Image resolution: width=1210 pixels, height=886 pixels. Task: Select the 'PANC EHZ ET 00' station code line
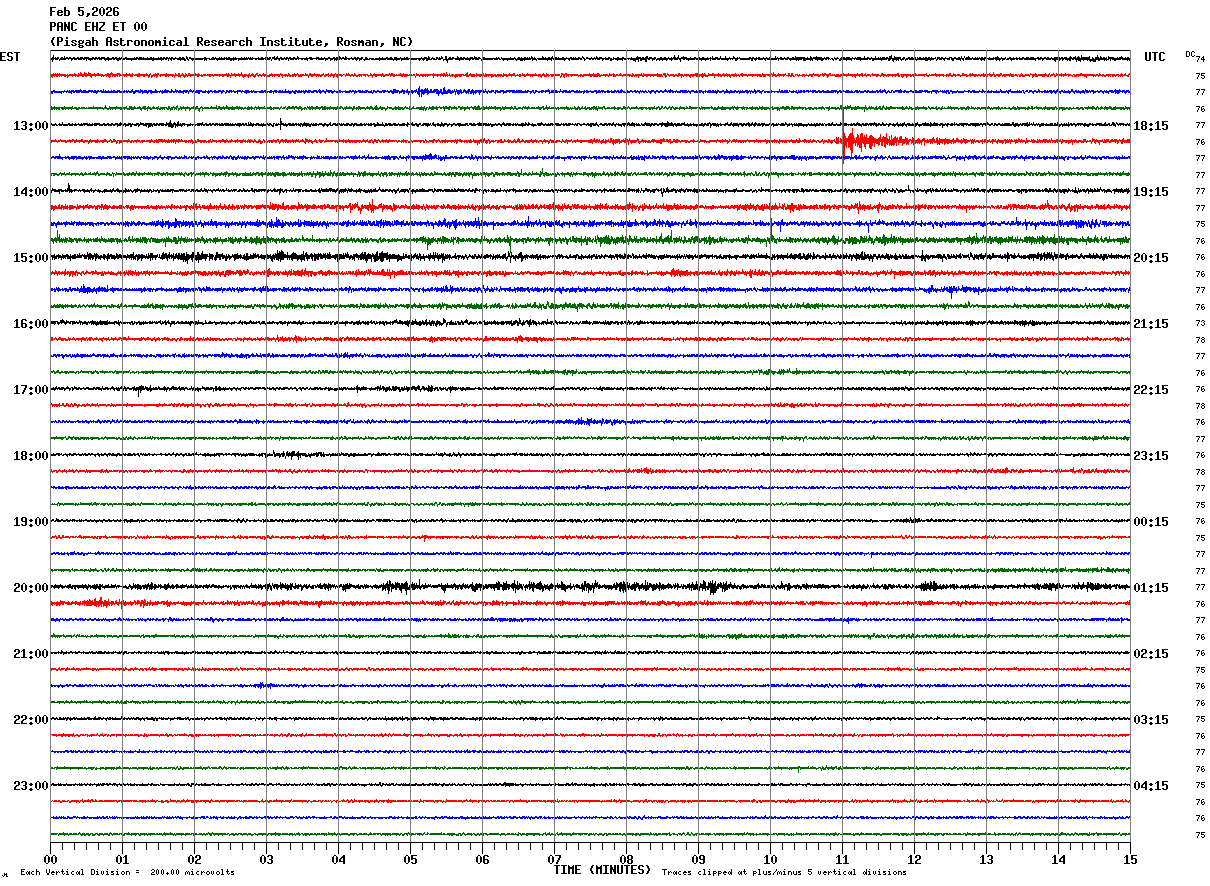tap(98, 27)
